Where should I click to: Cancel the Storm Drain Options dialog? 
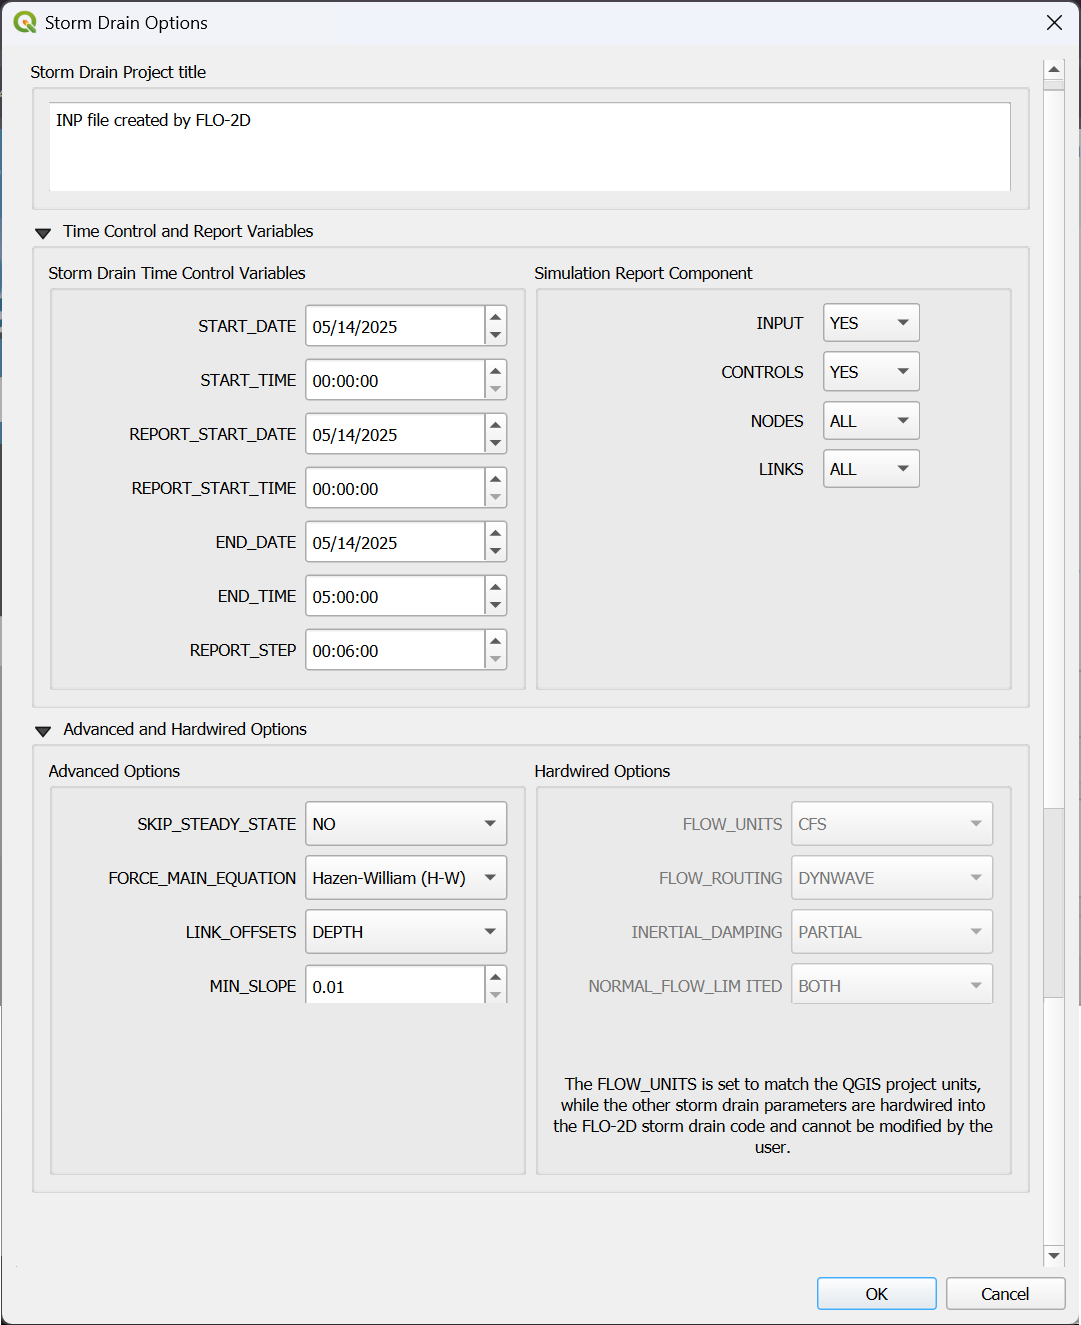(x=1004, y=1294)
